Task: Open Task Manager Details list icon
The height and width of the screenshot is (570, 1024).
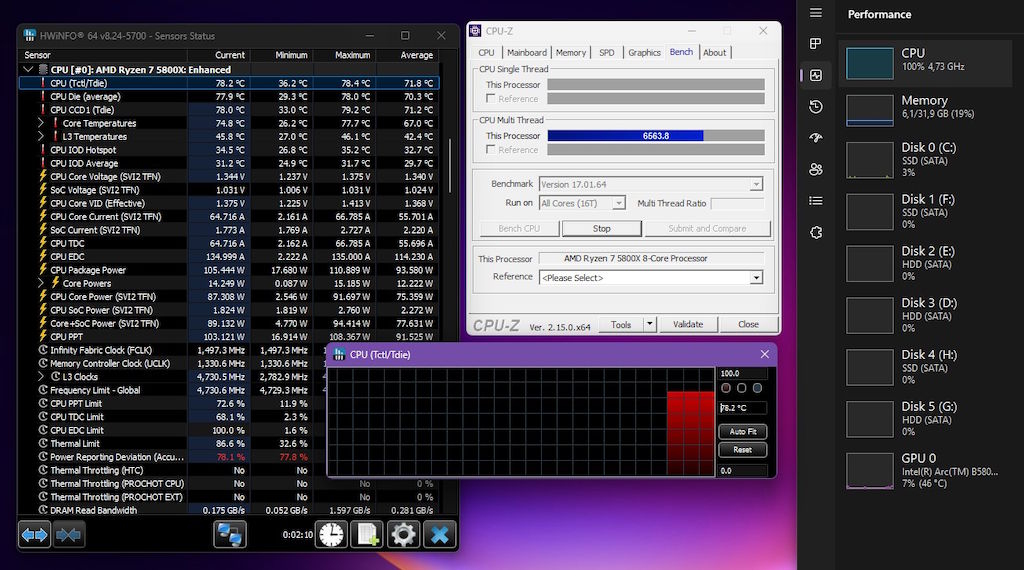Action: click(x=816, y=200)
